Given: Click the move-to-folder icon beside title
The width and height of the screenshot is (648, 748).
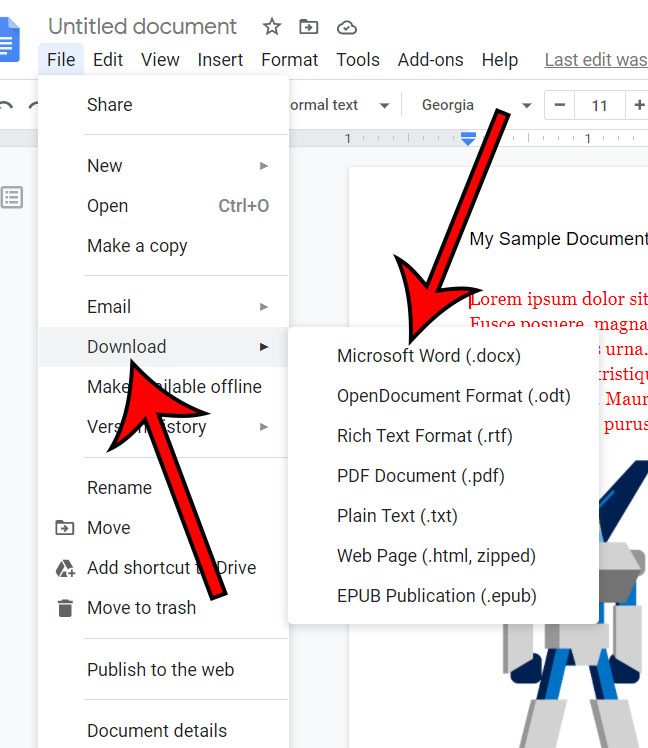Looking at the screenshot, I should coord(309,27).
